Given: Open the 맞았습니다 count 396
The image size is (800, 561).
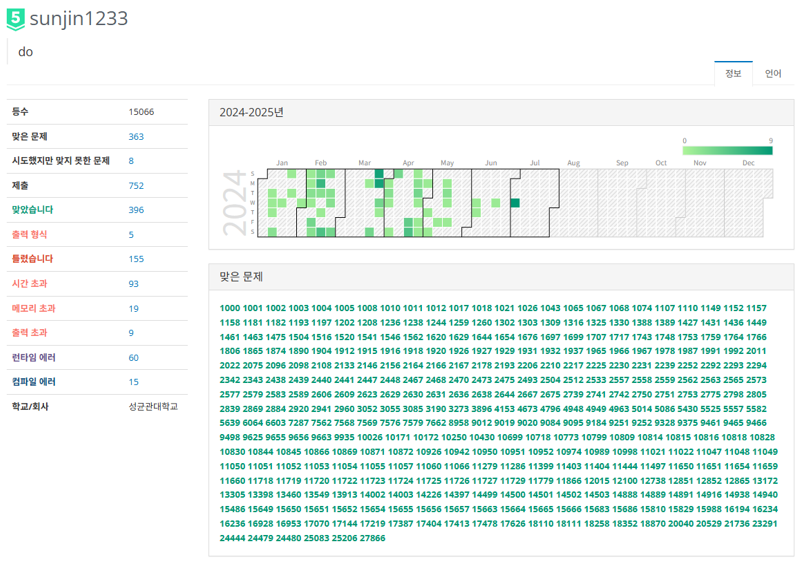Looking at the screenshot, I should click(x=136, y=210).
